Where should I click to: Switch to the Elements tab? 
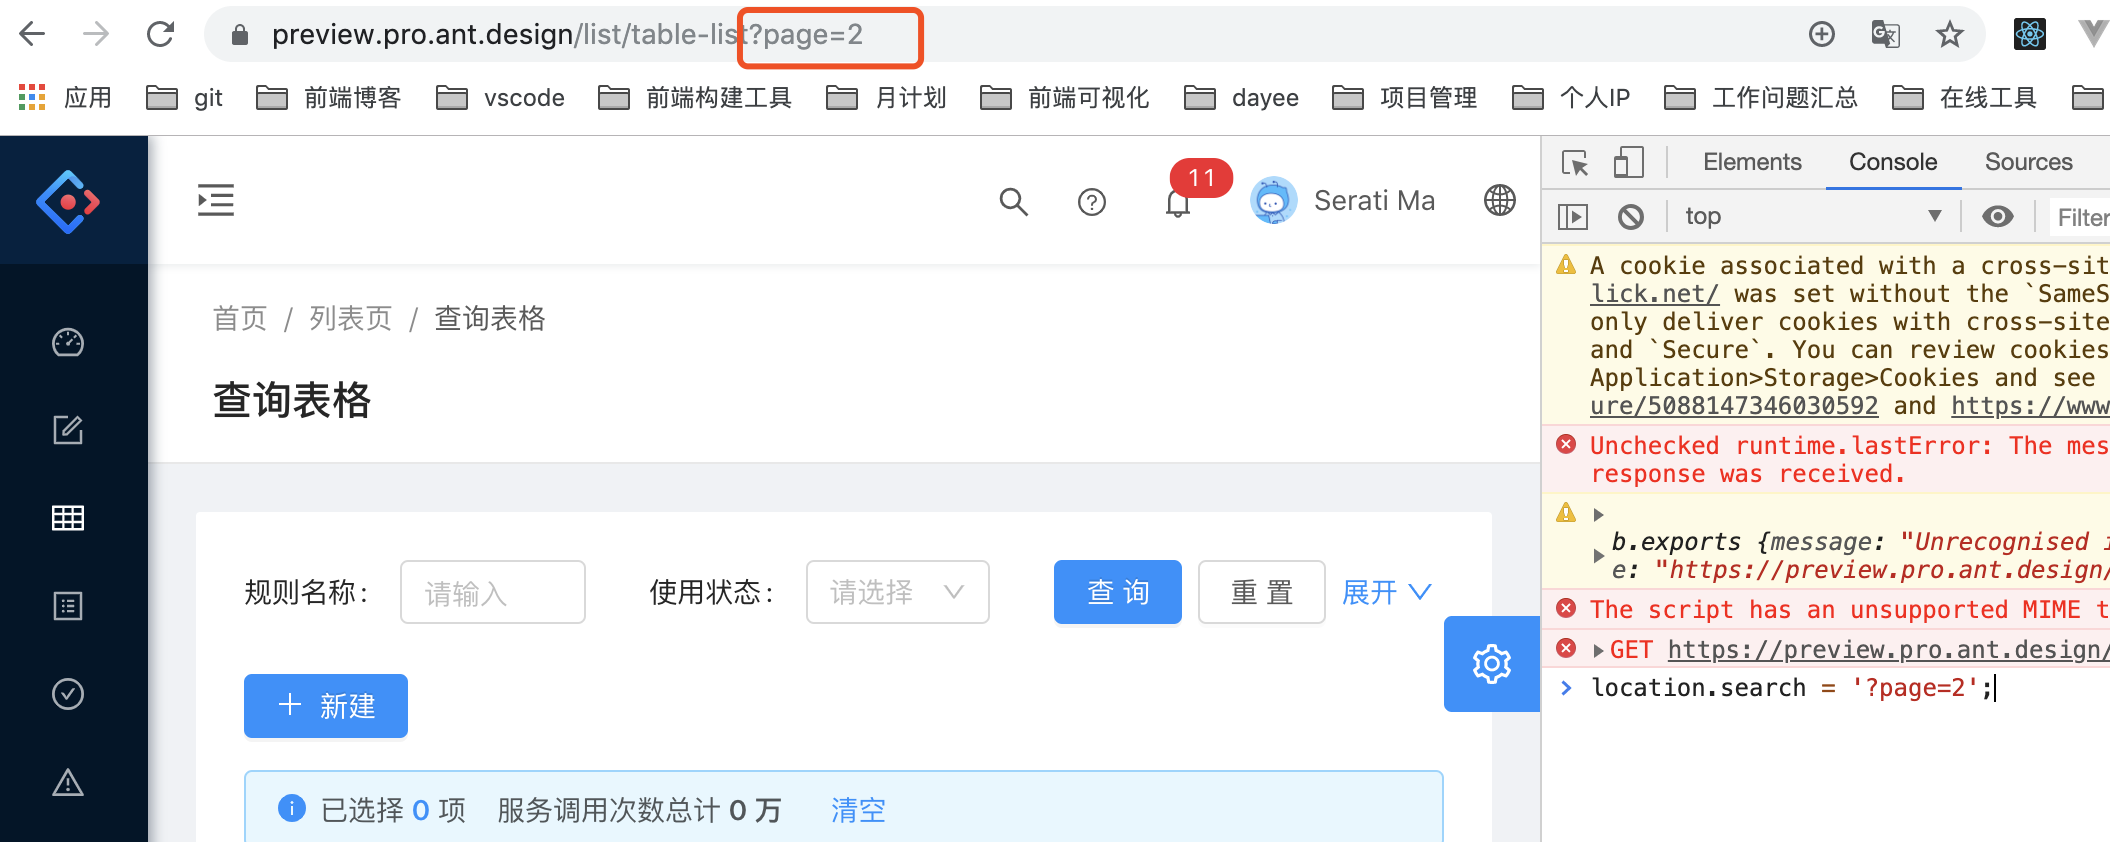click(1752, 162)
